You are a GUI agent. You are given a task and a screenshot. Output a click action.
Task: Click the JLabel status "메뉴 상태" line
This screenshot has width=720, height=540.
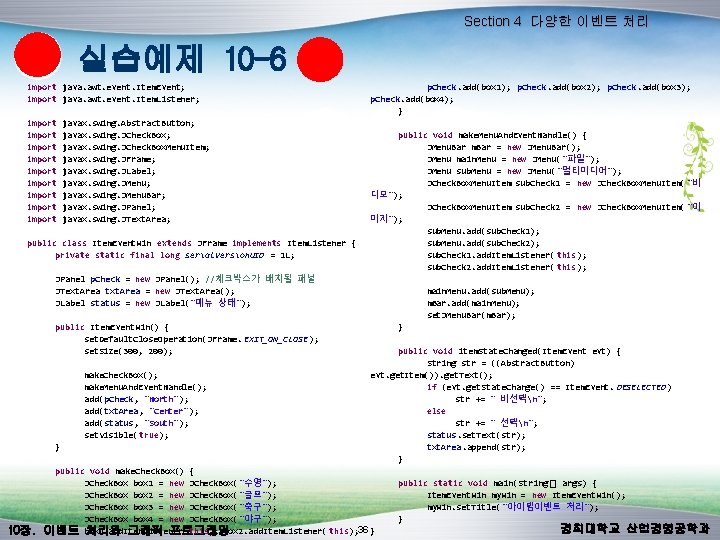pyautogui.click(x=153, y=303)
